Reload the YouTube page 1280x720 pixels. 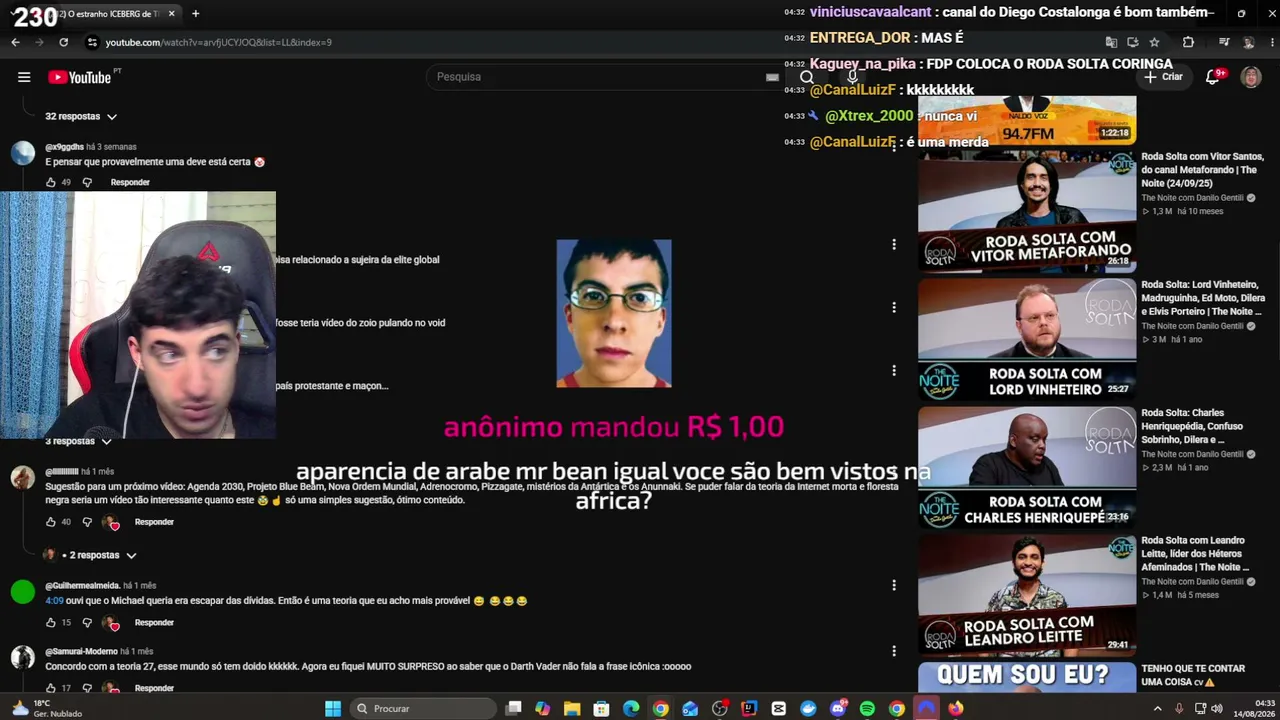tap(63, 42)
